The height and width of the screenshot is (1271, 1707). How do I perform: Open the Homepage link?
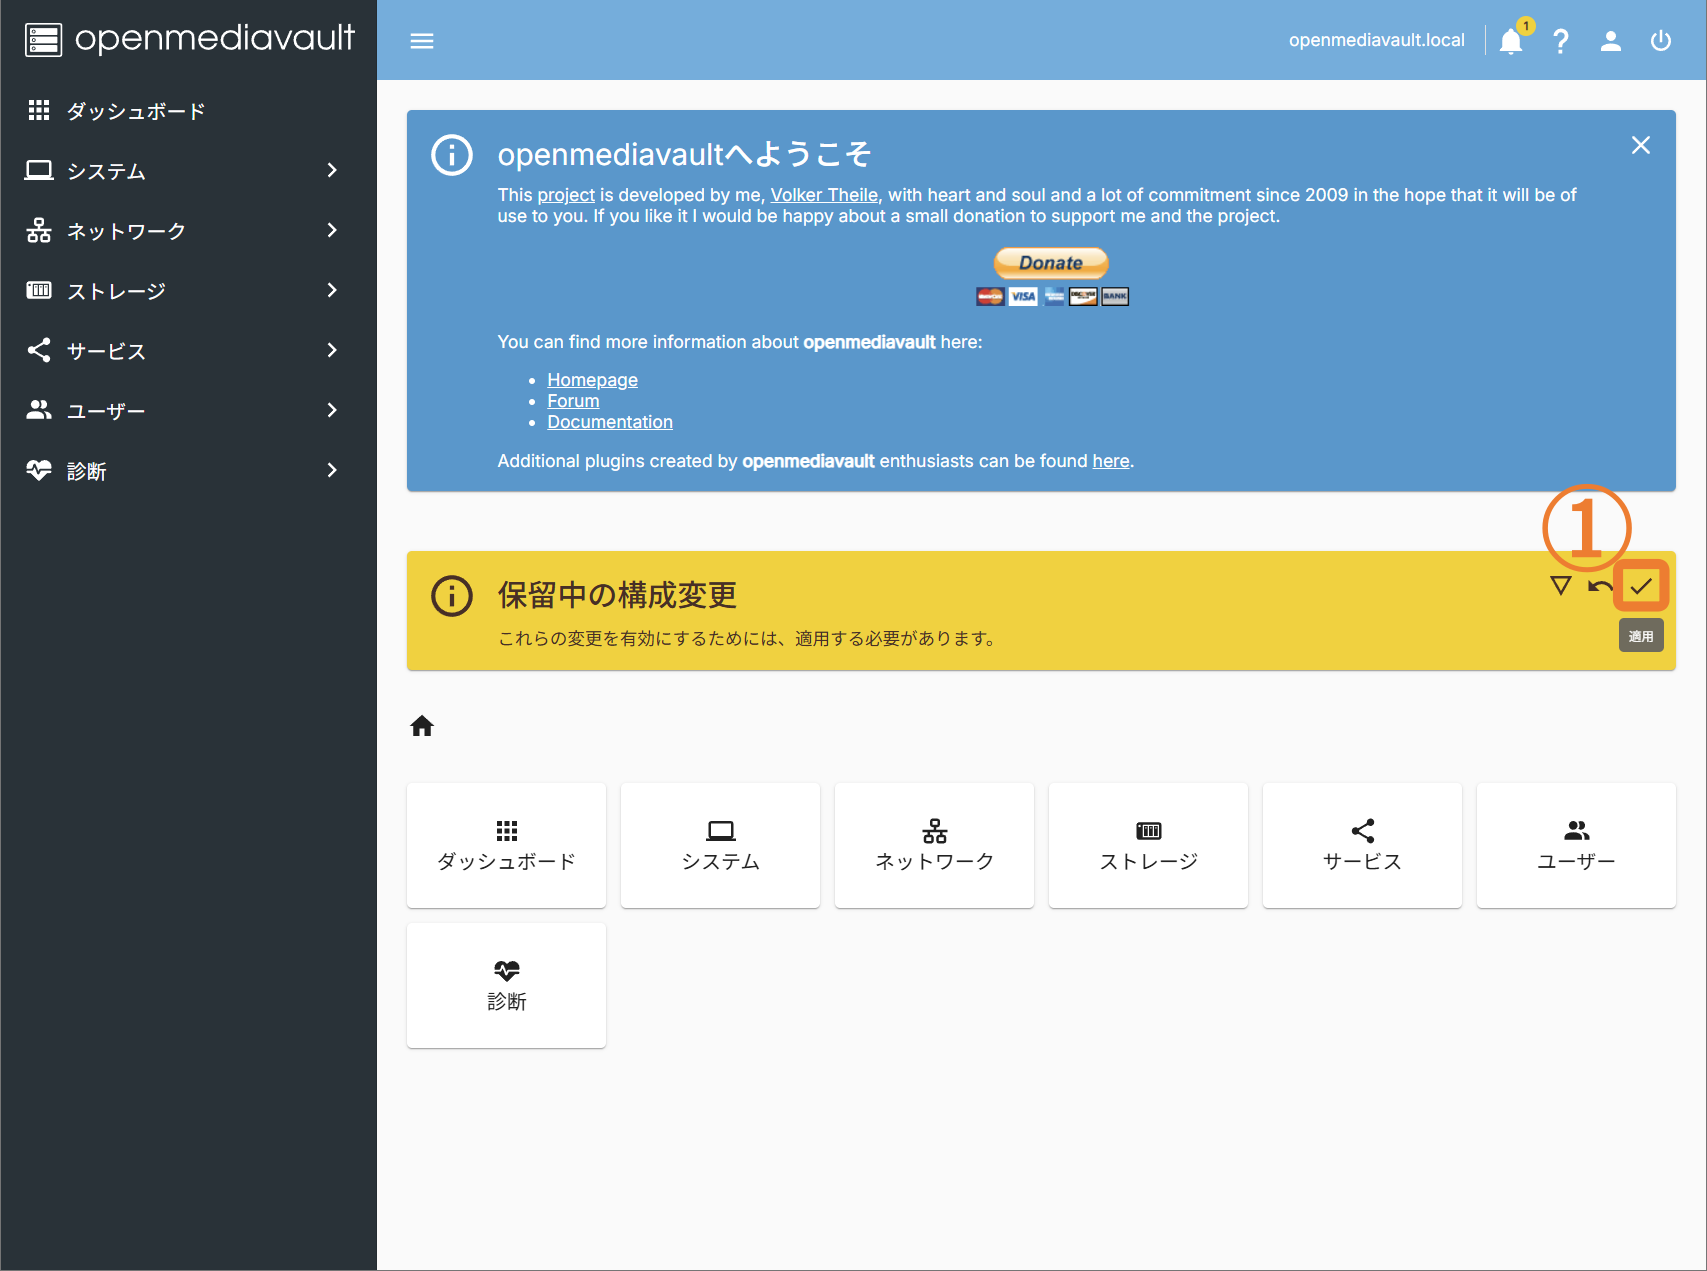click(x=592, y=380)
